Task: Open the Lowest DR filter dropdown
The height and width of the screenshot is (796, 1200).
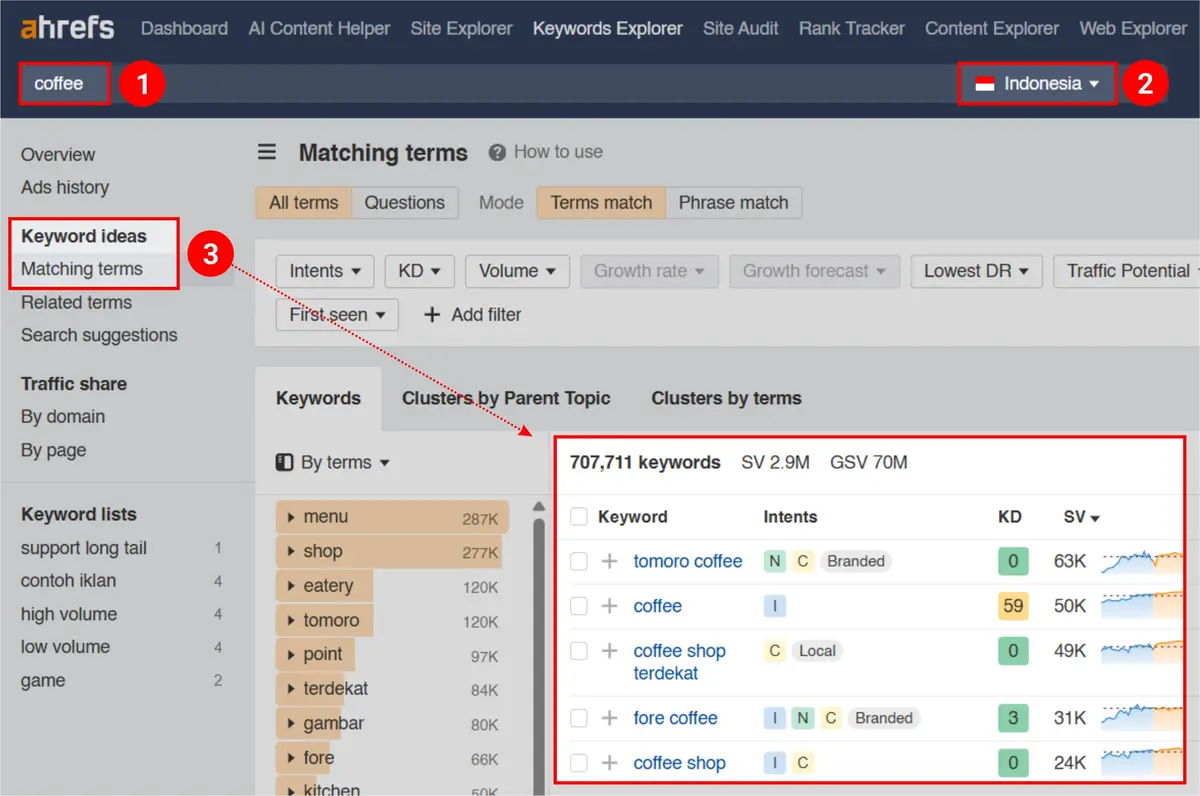Action: click(x=976, y=271)
